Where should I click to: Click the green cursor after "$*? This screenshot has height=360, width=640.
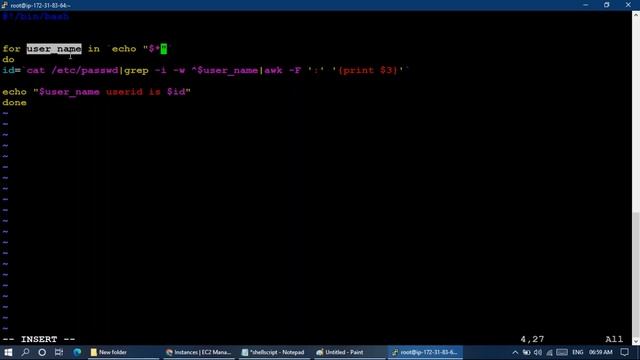[x=164, y=49]
